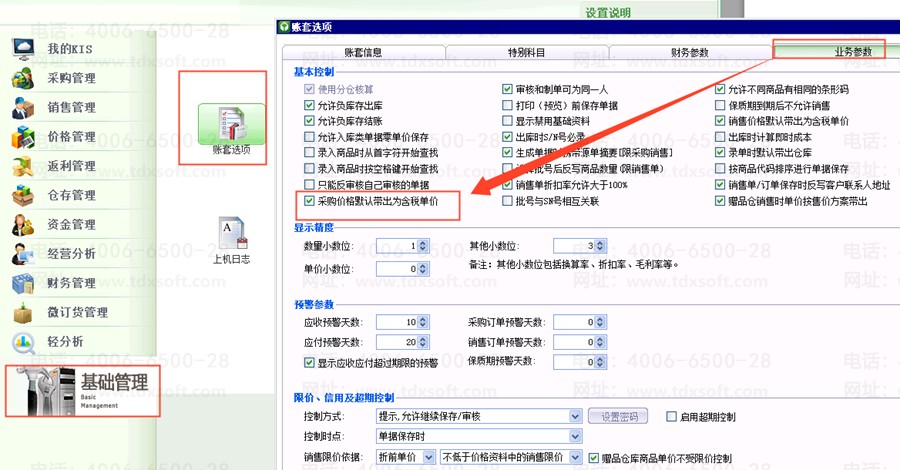Click the 设置密码 button
Viewport: 900px width, 470px height.
[618, 416]
